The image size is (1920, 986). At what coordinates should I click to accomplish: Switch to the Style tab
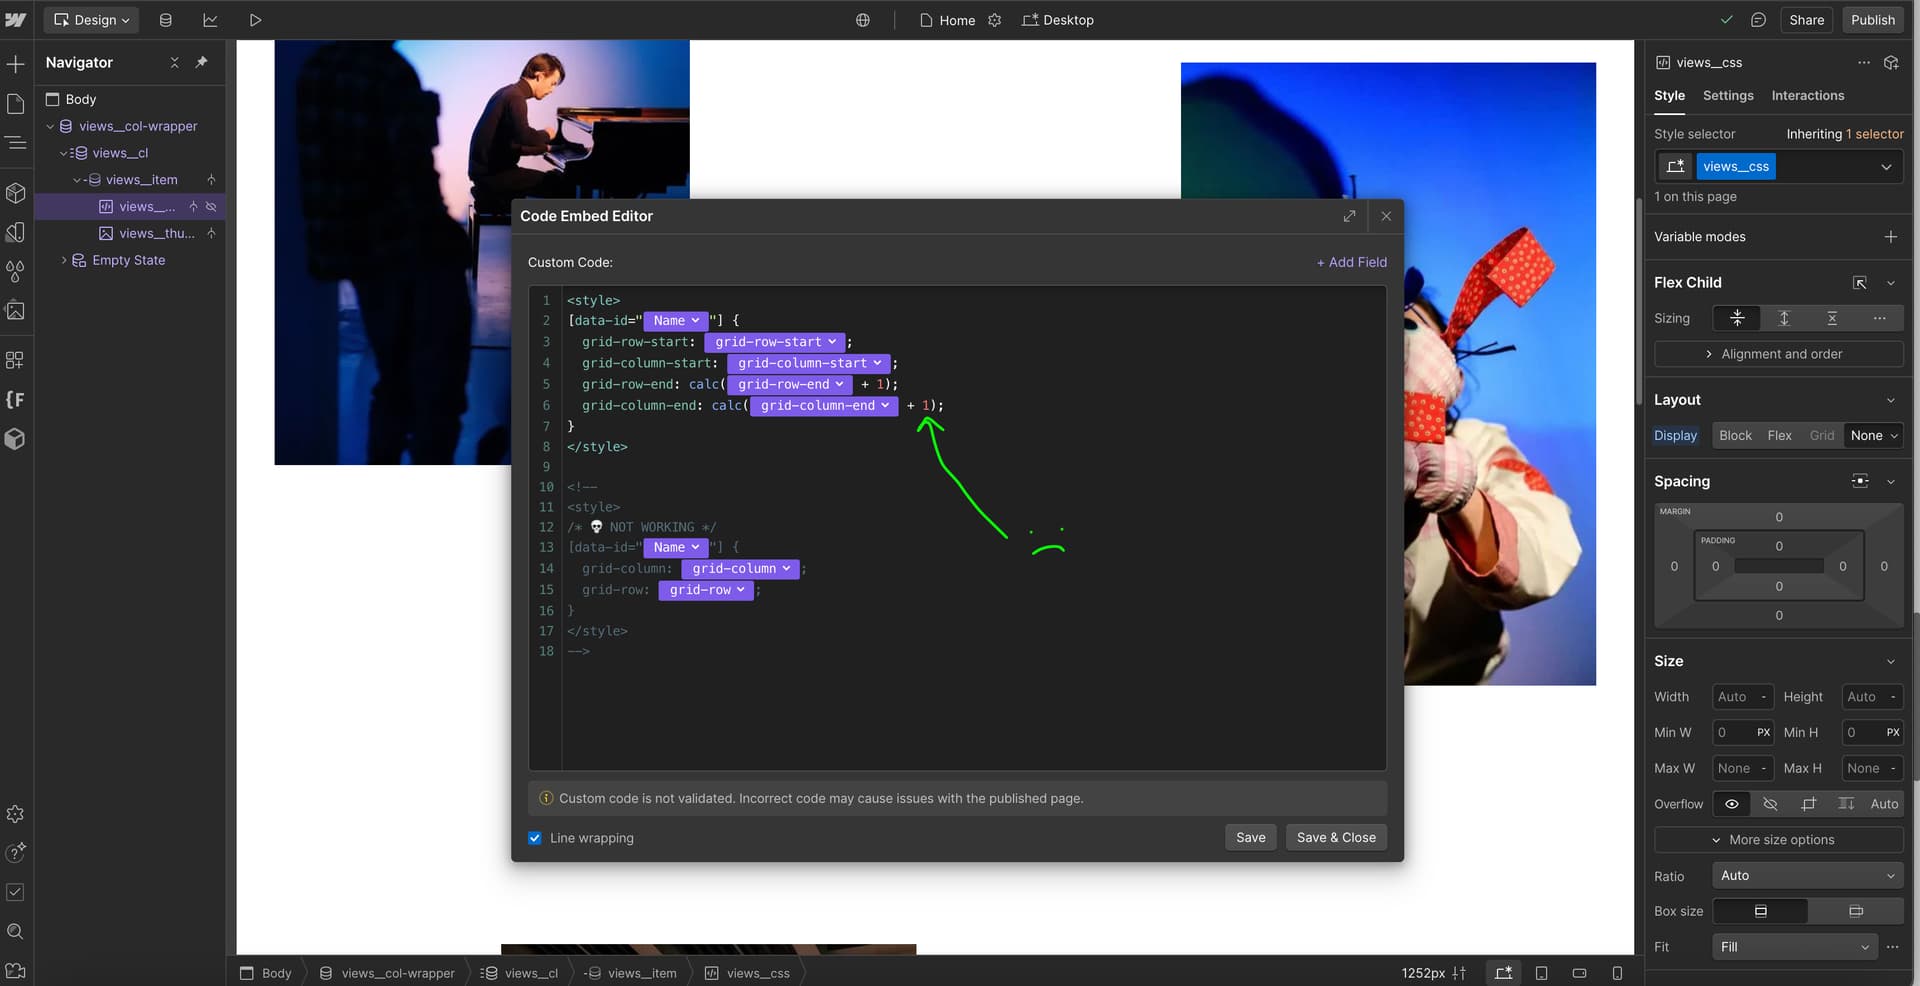[1669, 95]
